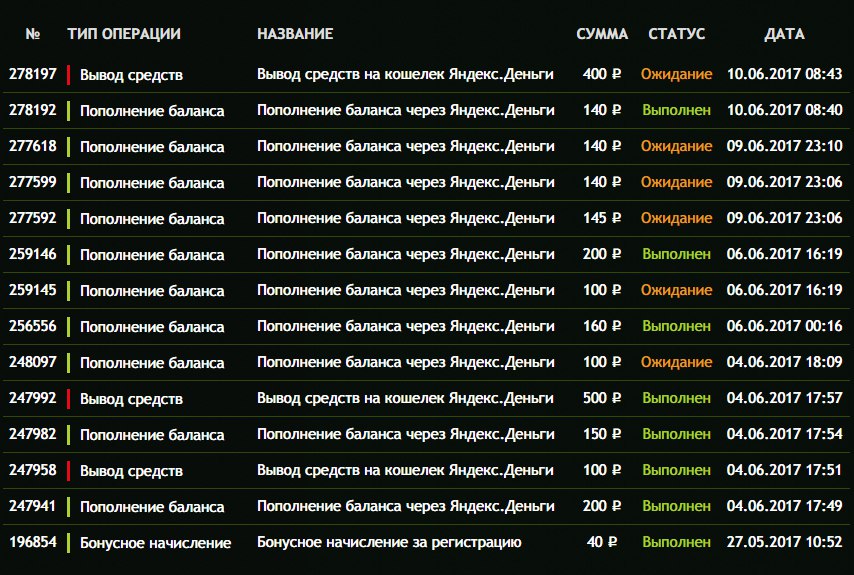Click the ТИП ОПЕРАЦИИ column header
The width and height of the screenshot is (854, 575).
[124, 34]
